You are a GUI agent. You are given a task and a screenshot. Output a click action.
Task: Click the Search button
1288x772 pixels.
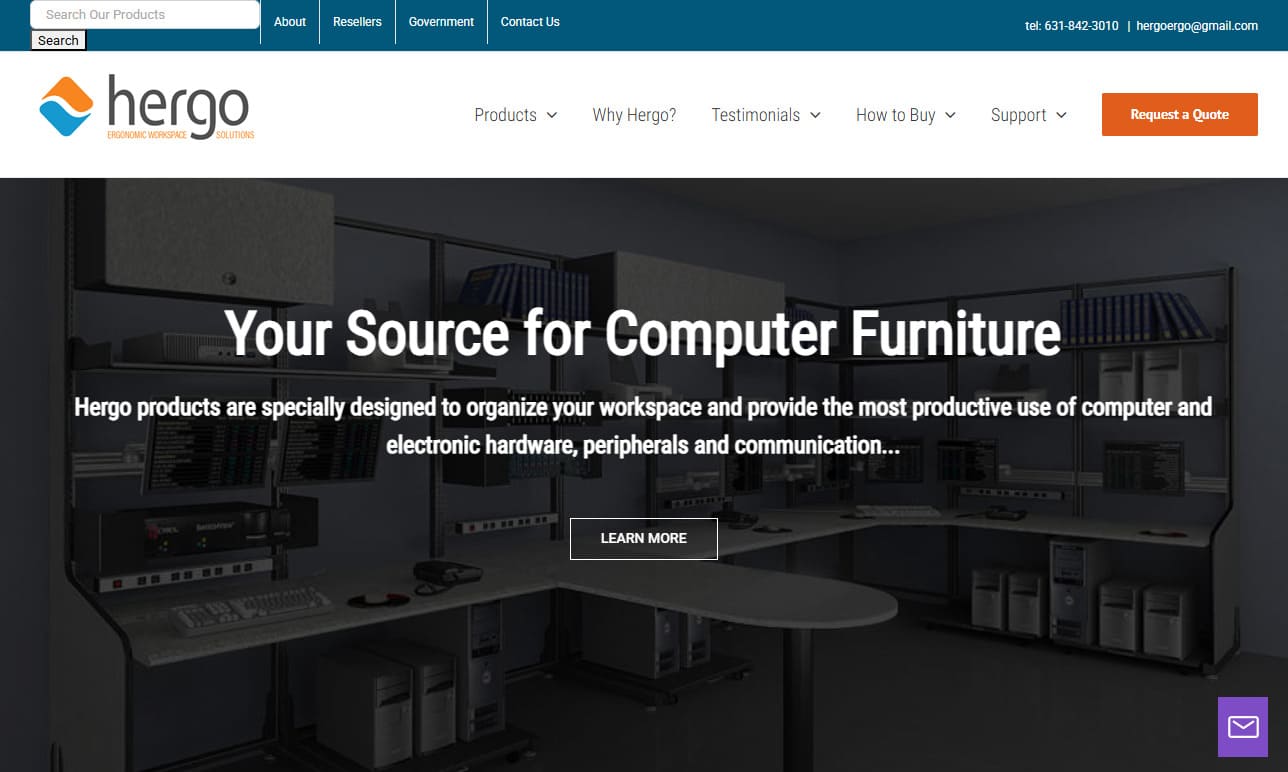[x=57, y=40]
